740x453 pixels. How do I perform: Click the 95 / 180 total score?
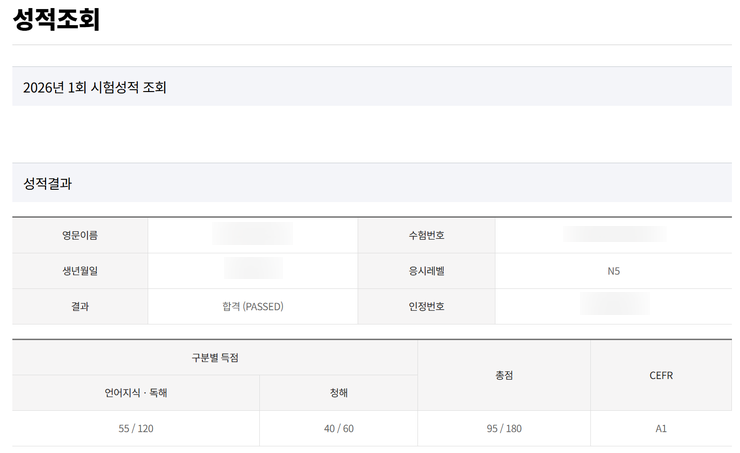(504, 428)
